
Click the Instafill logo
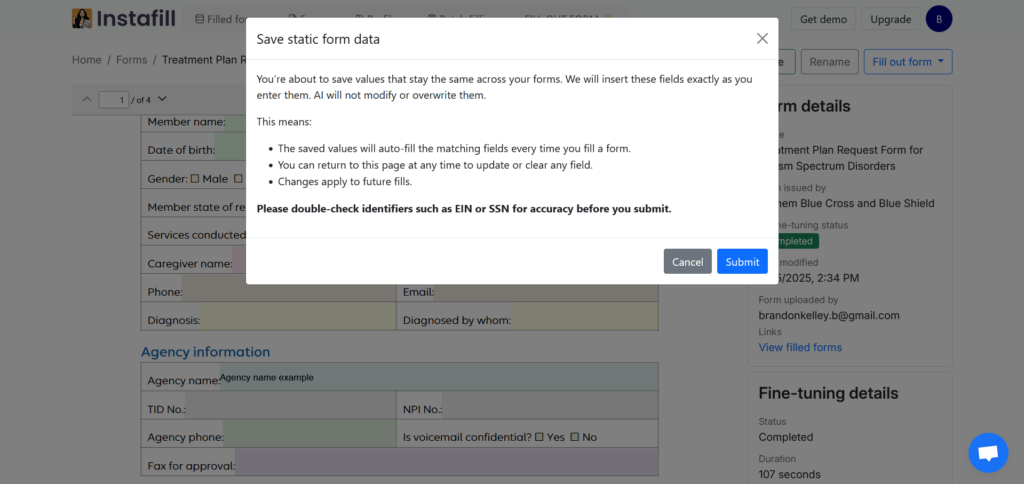click(110, 19)
